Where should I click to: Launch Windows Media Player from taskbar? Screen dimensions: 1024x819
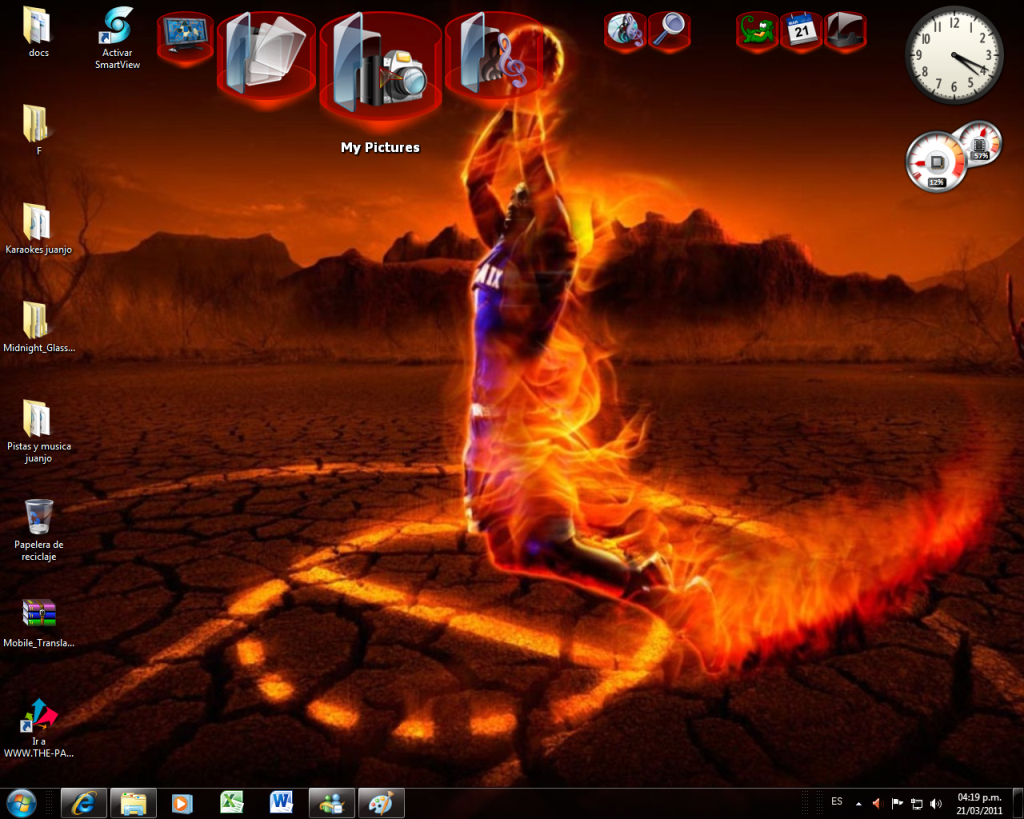pos(182,803)
